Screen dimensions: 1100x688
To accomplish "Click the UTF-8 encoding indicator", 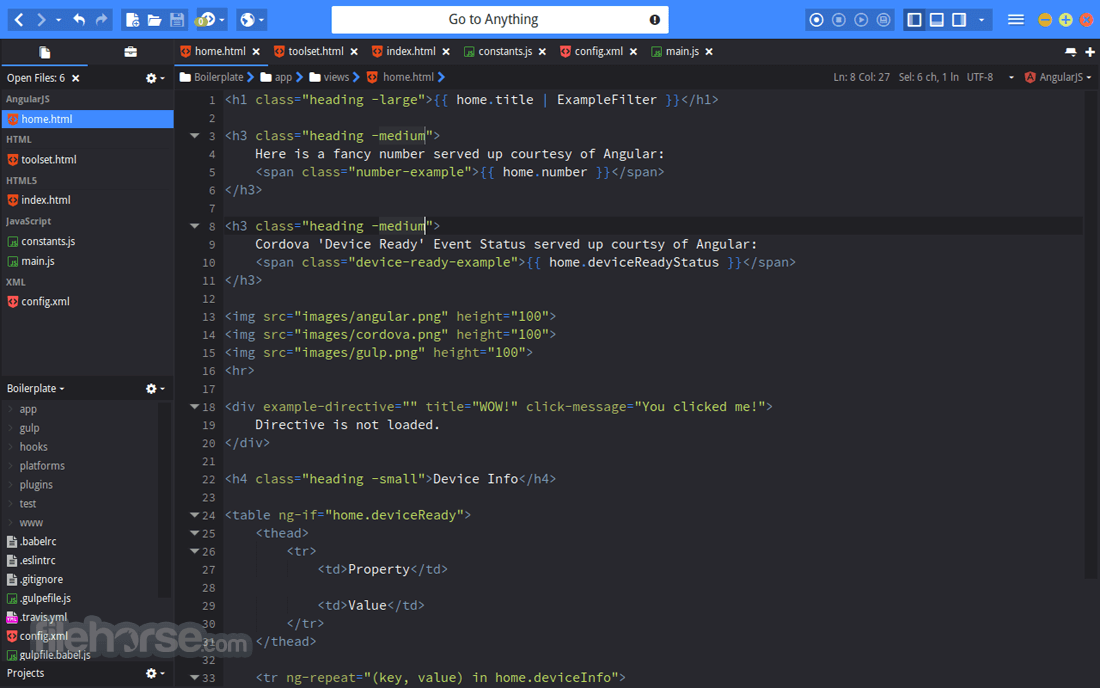I will point(978,76).
